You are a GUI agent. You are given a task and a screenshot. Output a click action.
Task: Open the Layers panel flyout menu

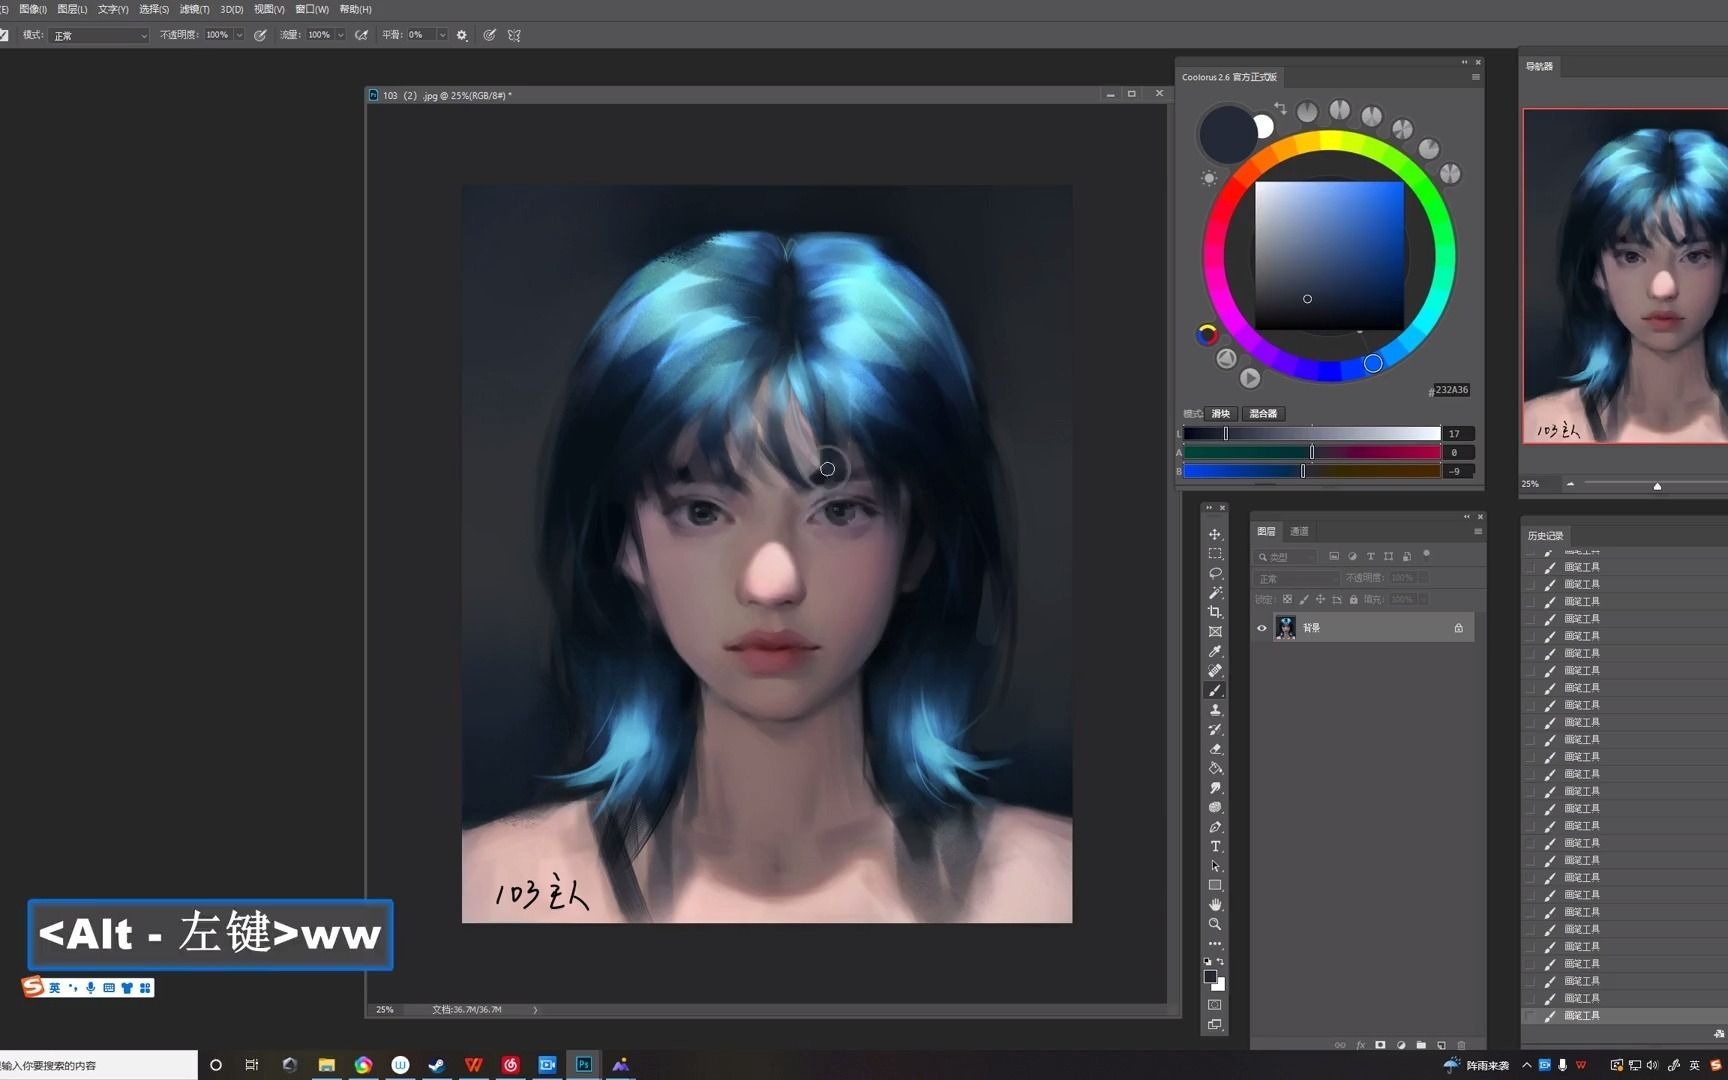pos(1478,531)
